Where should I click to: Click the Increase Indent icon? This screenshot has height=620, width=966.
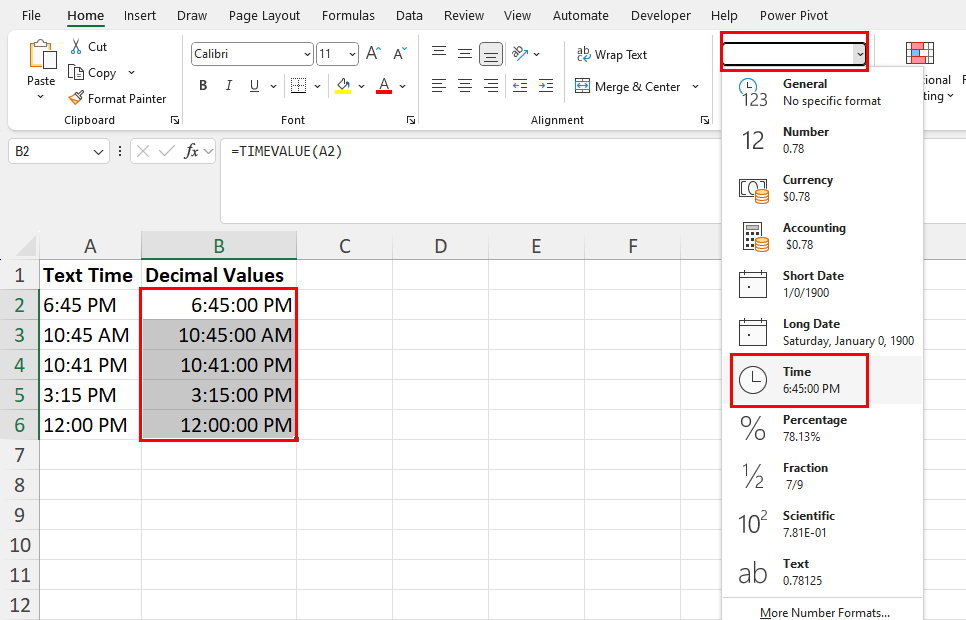546,86
